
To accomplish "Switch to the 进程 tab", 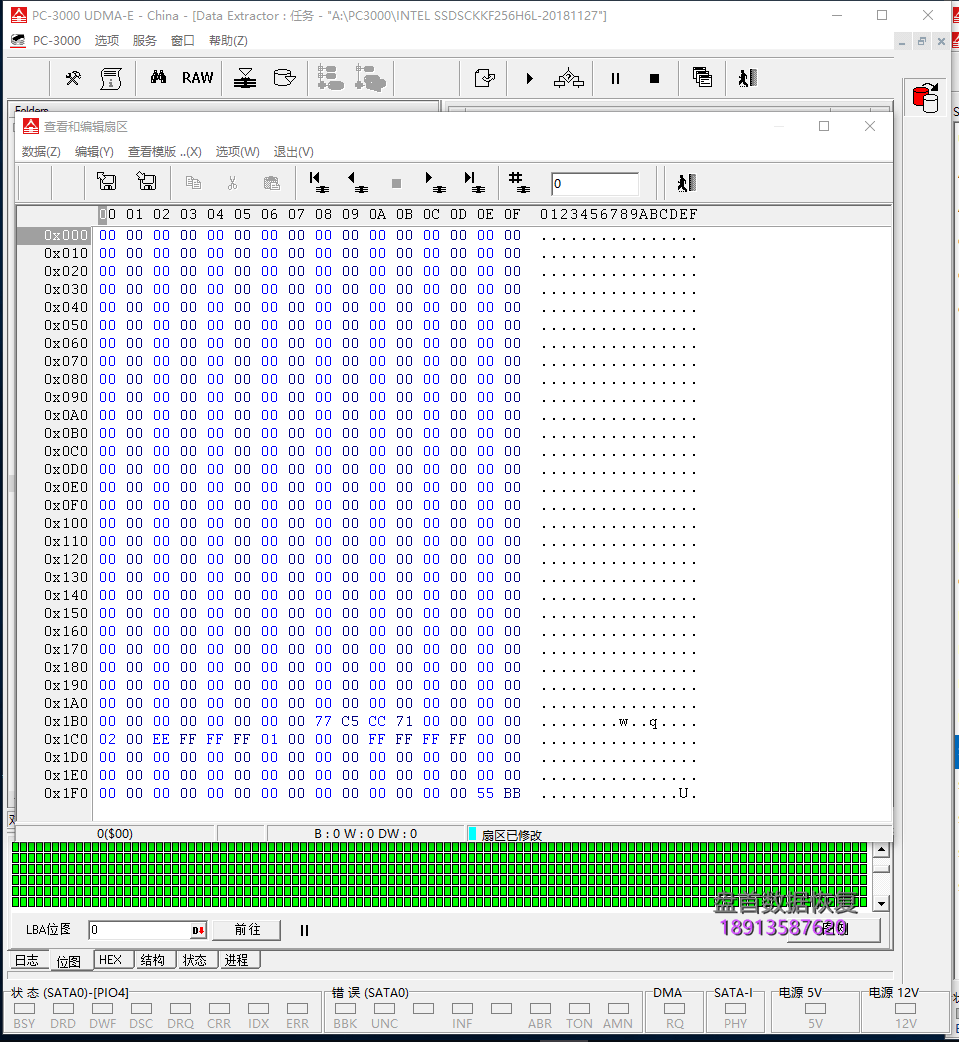I will [x=237, y=960].
